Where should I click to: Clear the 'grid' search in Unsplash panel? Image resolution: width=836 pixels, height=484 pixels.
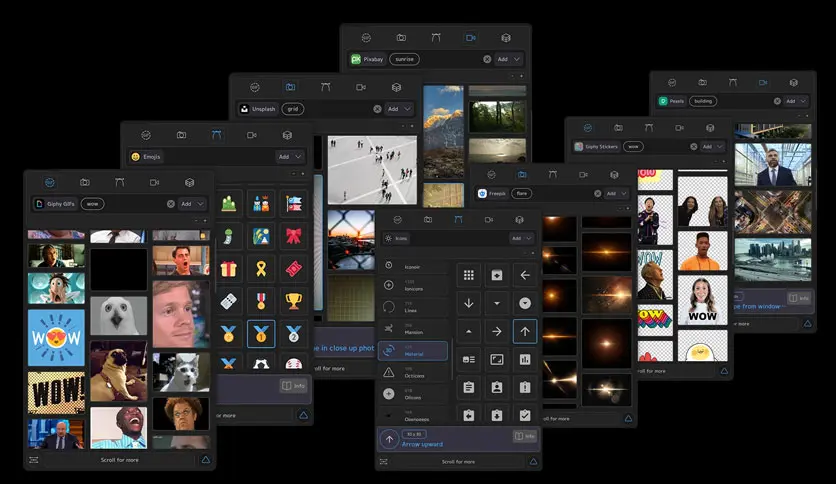[377, 109]
